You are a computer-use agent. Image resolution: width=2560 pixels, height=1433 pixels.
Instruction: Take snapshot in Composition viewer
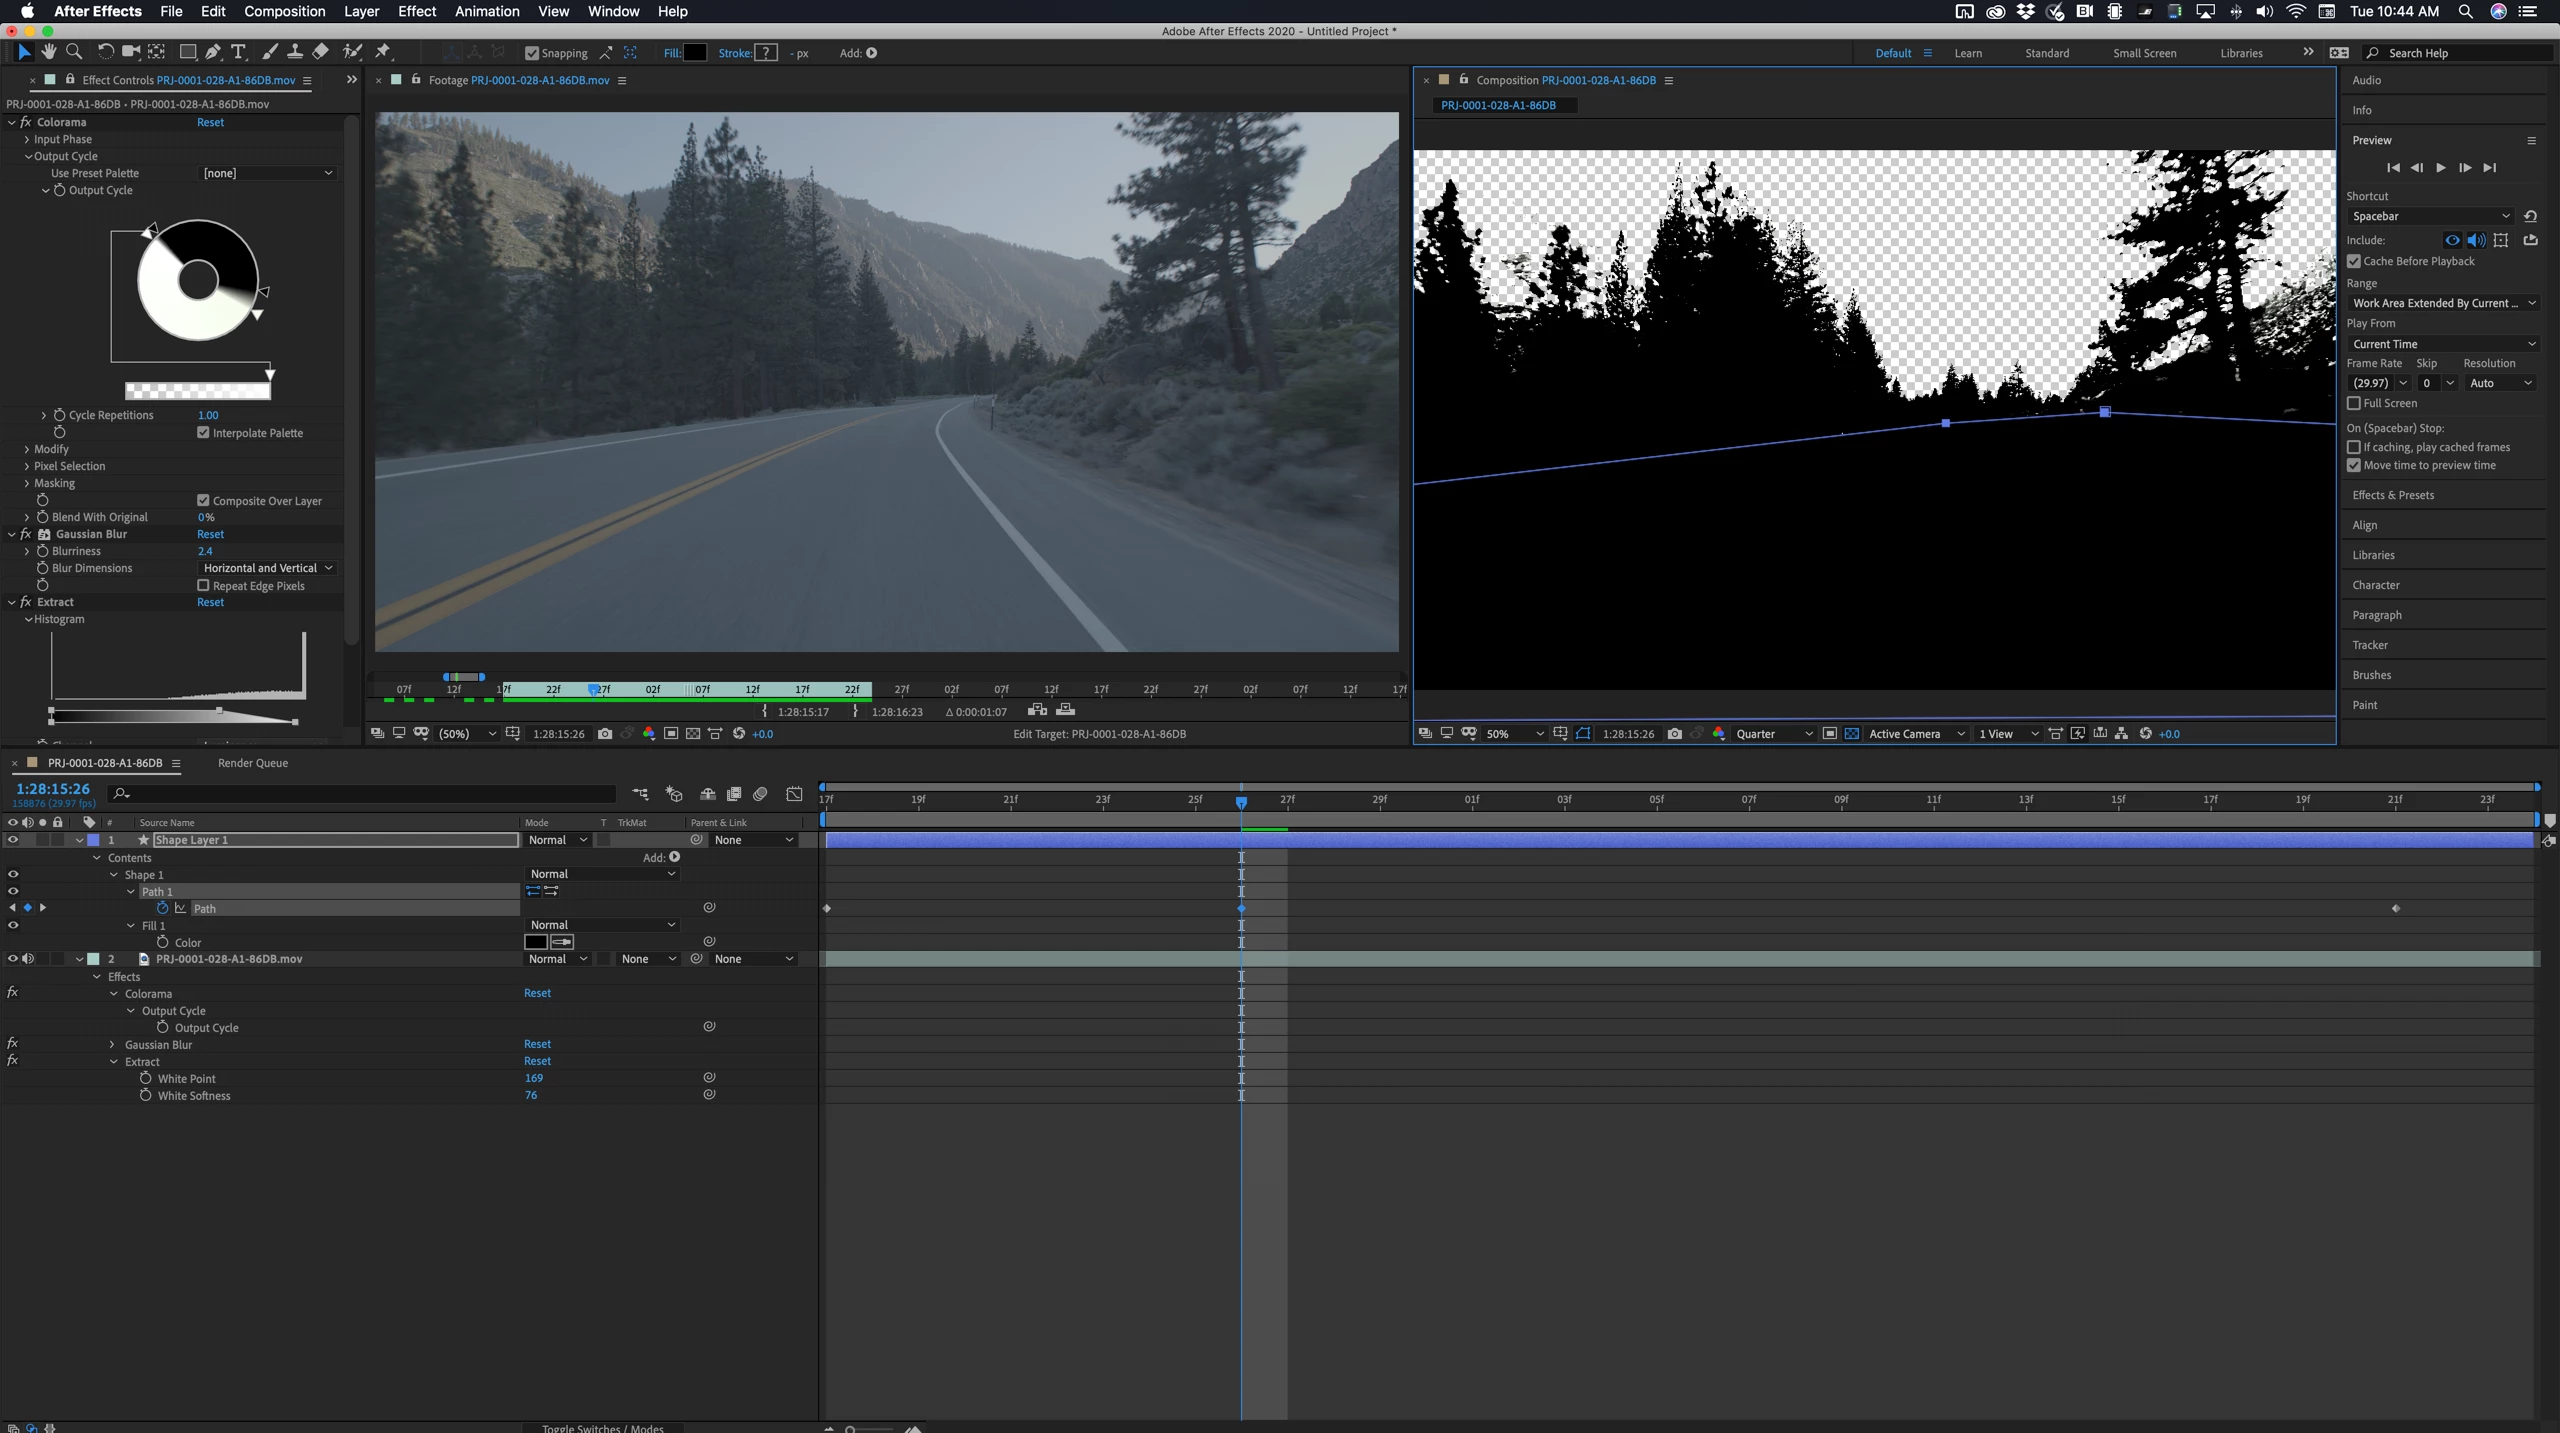pyautogui.click(x=1675, y=734)
